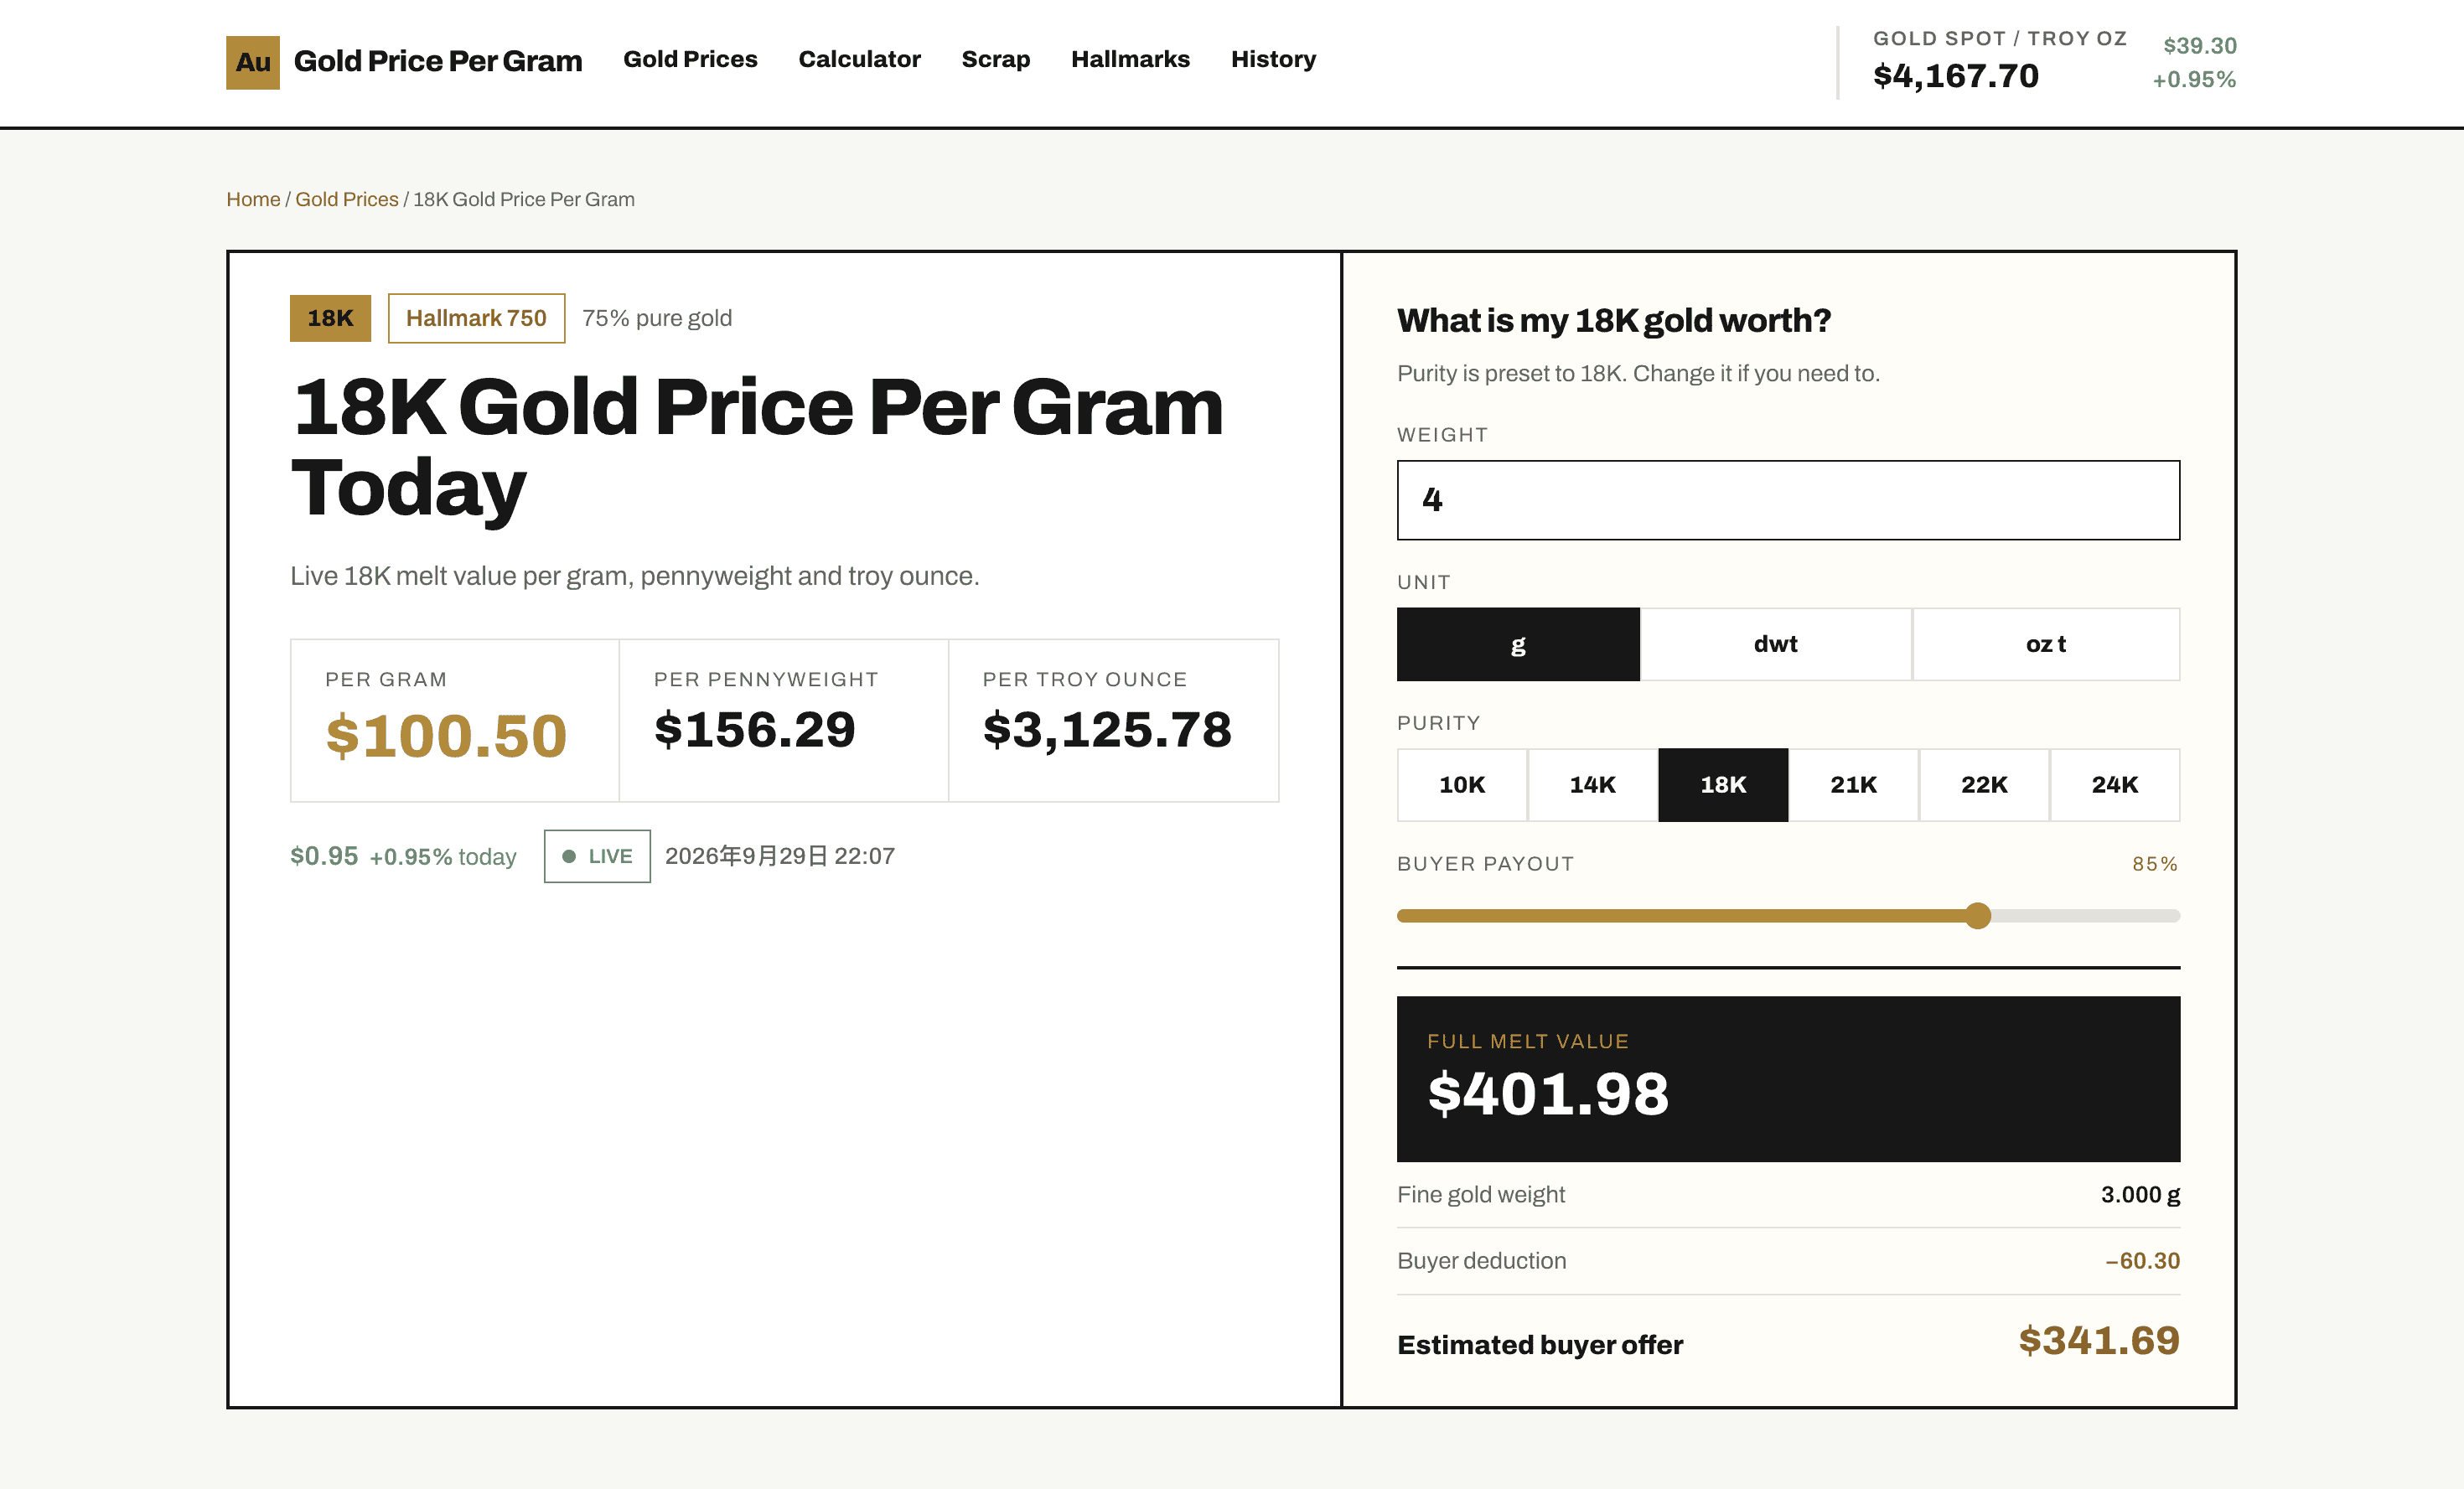
Task: Click the 18K gold badge
Action: pyautogui.click(x=330, y=318)
